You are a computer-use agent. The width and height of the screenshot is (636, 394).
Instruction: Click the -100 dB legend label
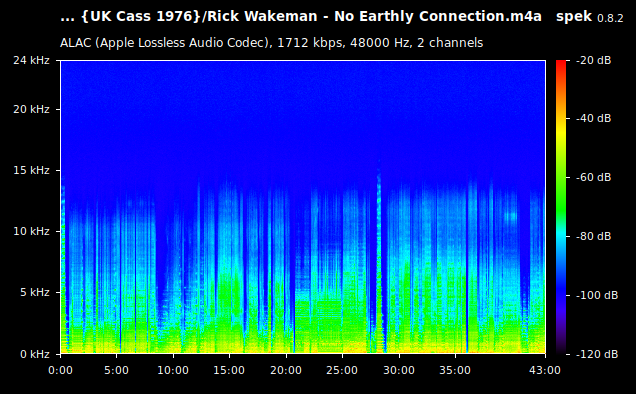click(x=597, y=295)
